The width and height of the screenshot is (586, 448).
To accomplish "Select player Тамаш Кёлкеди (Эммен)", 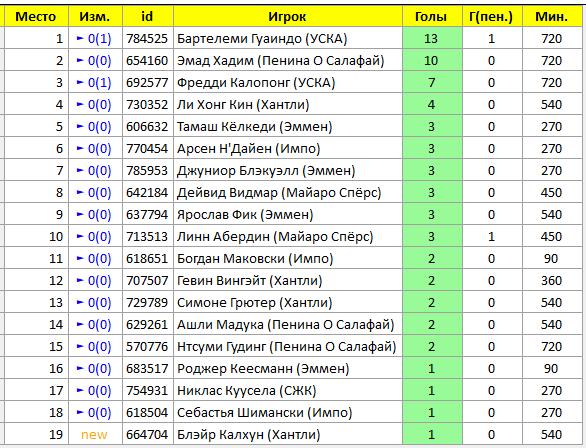I will [x=255, y=127].
